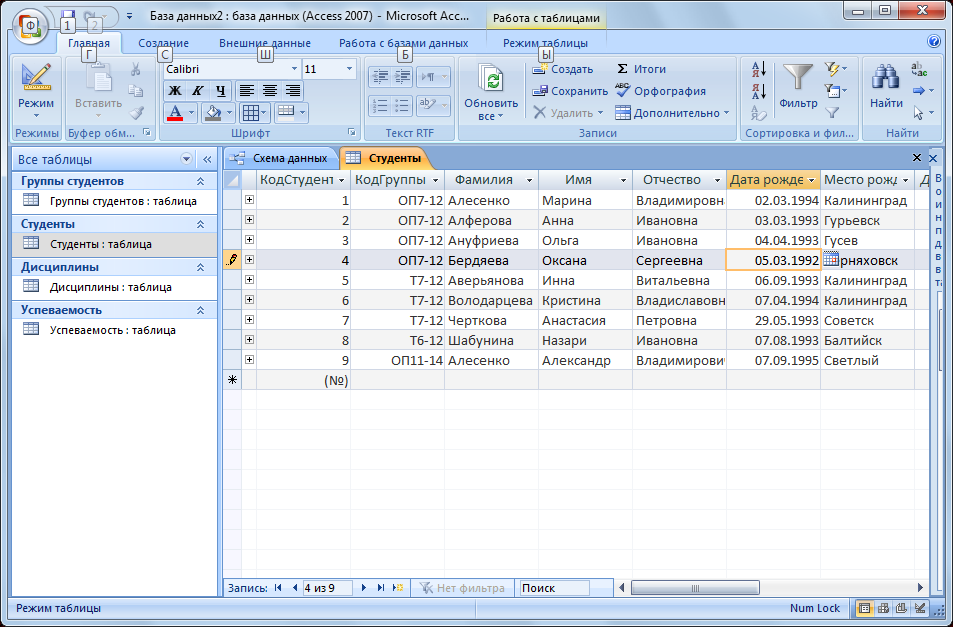Viewport: 953px width, 627px height.
Task: Click Select cursor icon in Найти group
Action: tap(923, 113)
